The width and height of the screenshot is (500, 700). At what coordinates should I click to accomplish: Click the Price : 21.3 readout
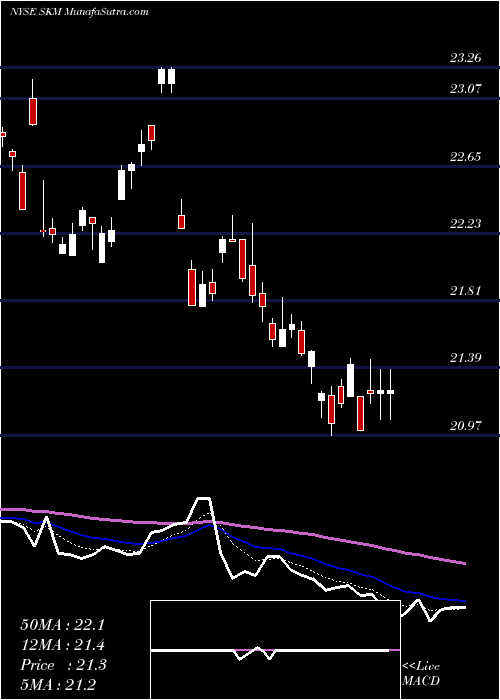click(63, 665)
